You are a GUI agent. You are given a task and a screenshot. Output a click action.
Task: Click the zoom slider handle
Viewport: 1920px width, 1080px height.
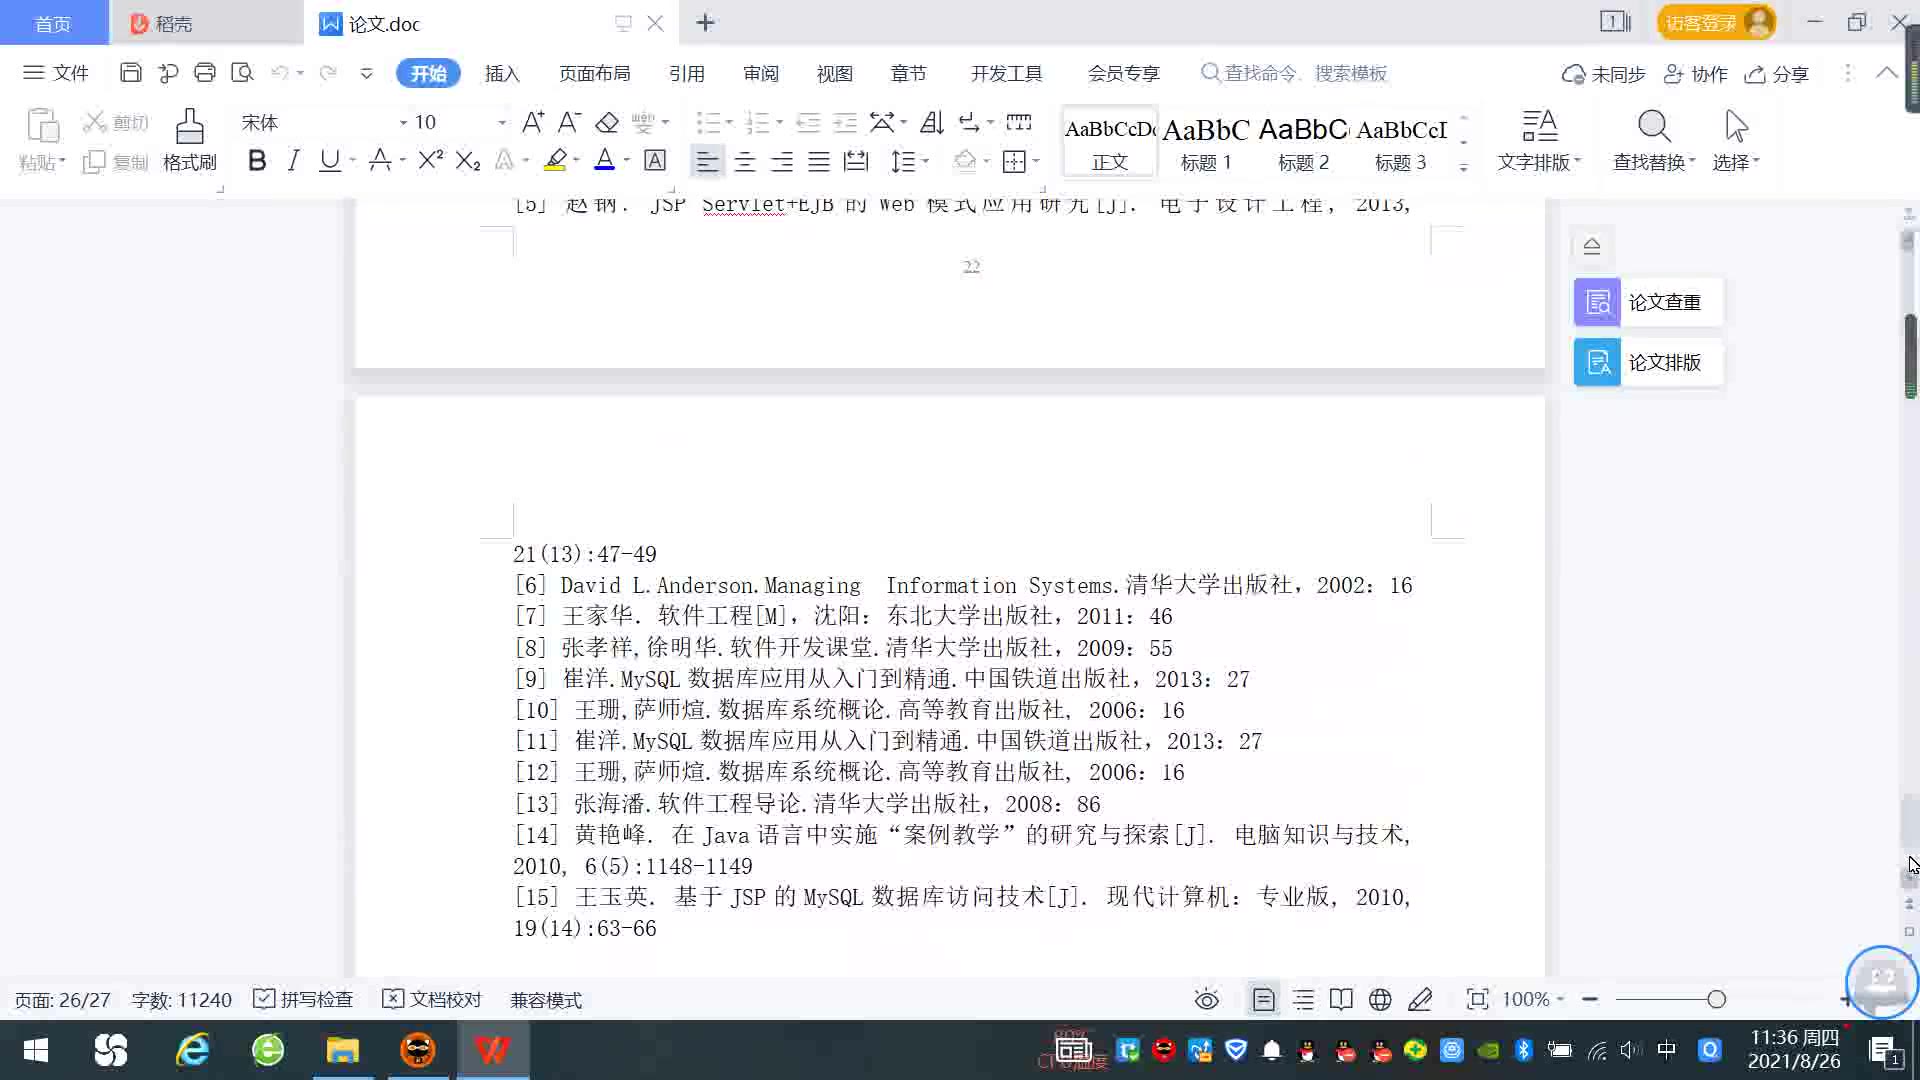[1717, 1000]
